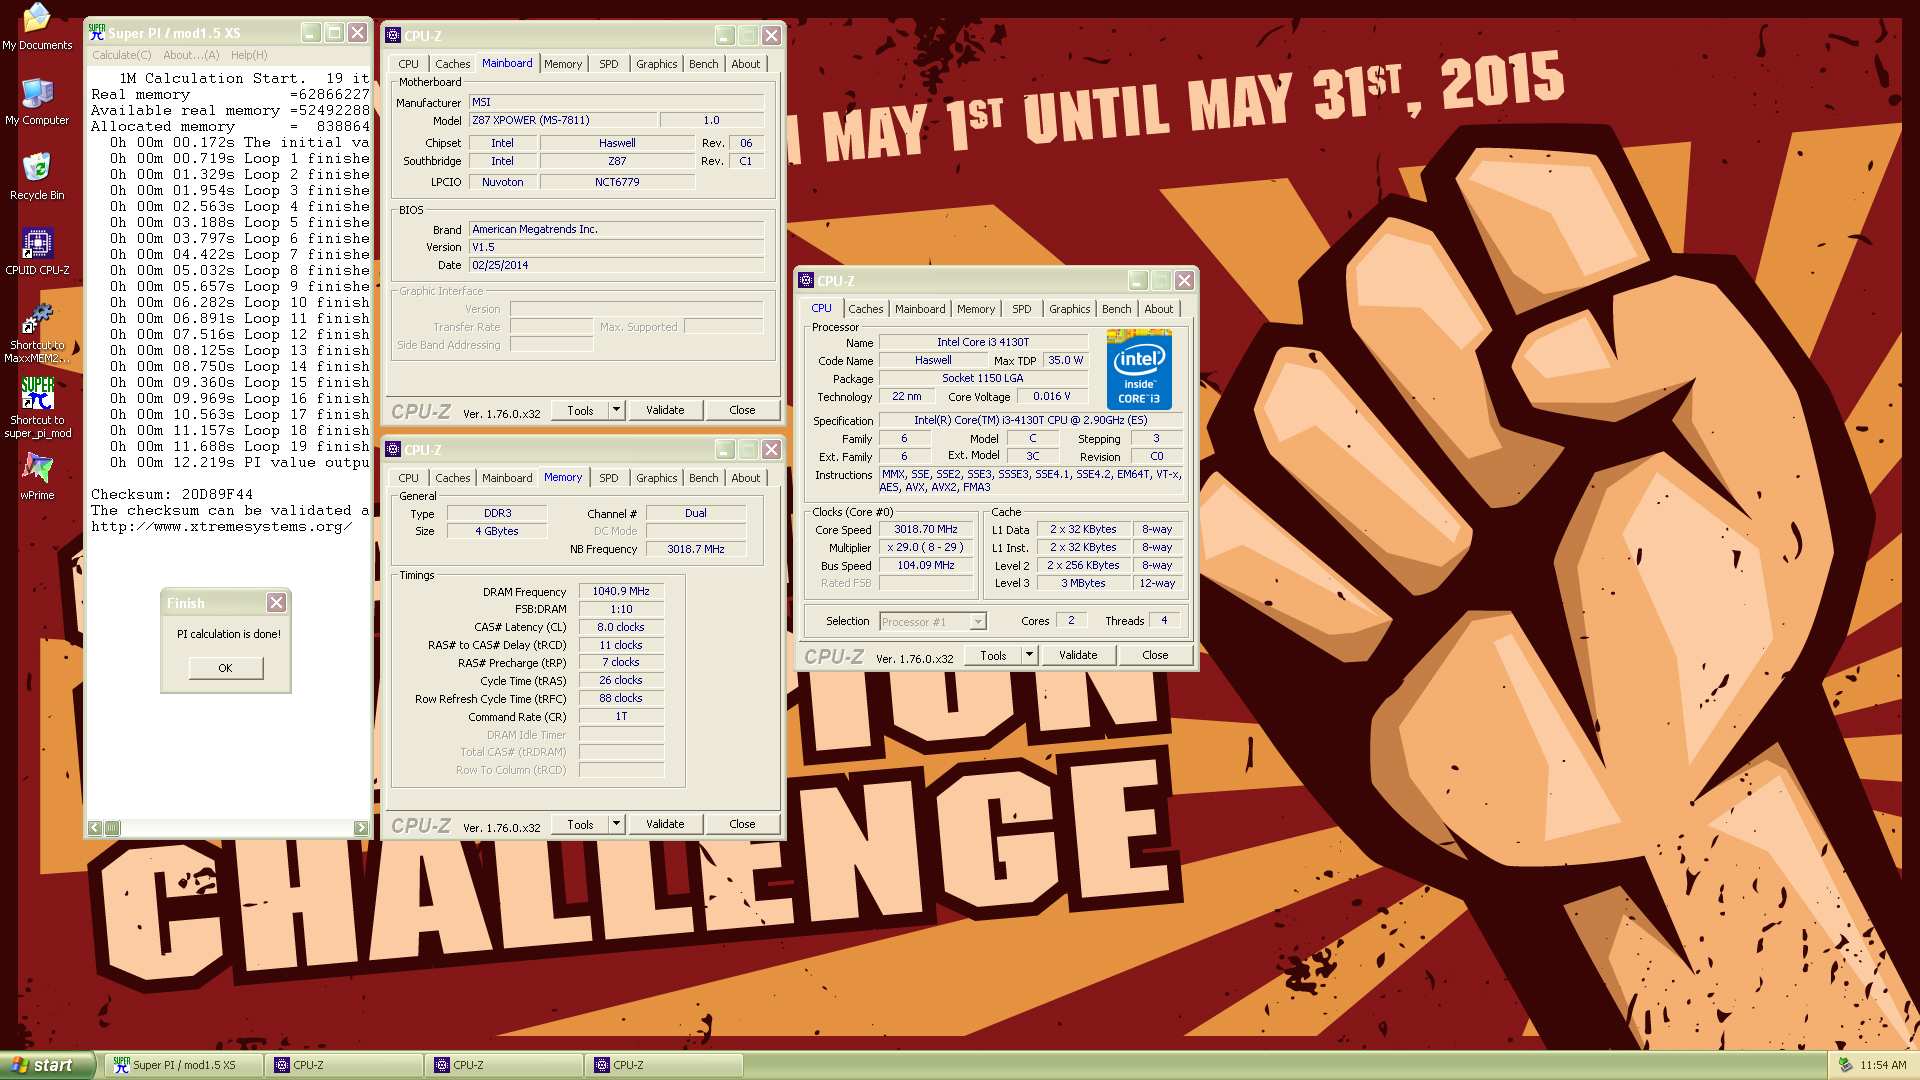1920x1080 pixels.
Task: Open the Calculate menu in Super PI
Action: click(122, 55)
